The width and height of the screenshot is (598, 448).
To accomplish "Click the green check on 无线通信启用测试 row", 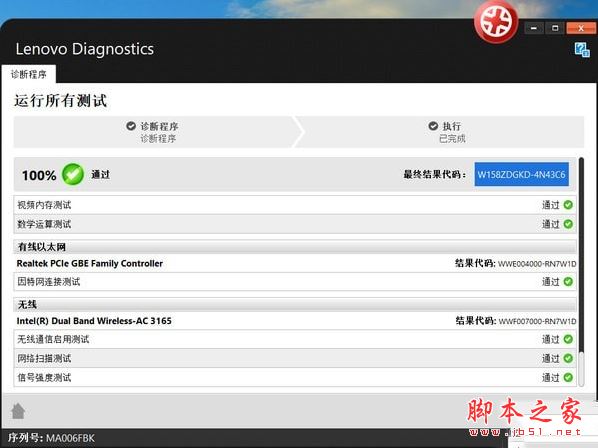I will (x=568, y=339).
